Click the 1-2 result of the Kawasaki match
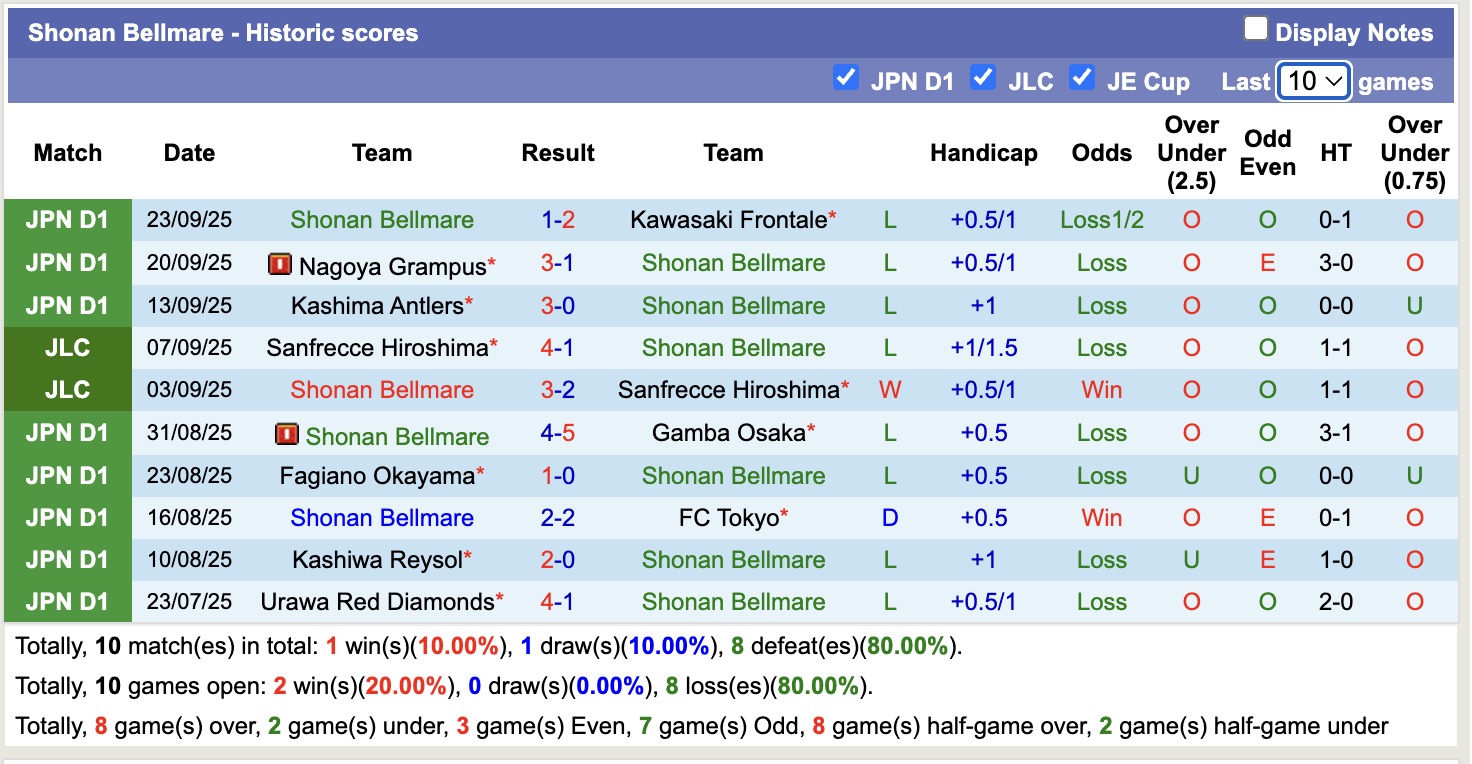 pos(557,220)
